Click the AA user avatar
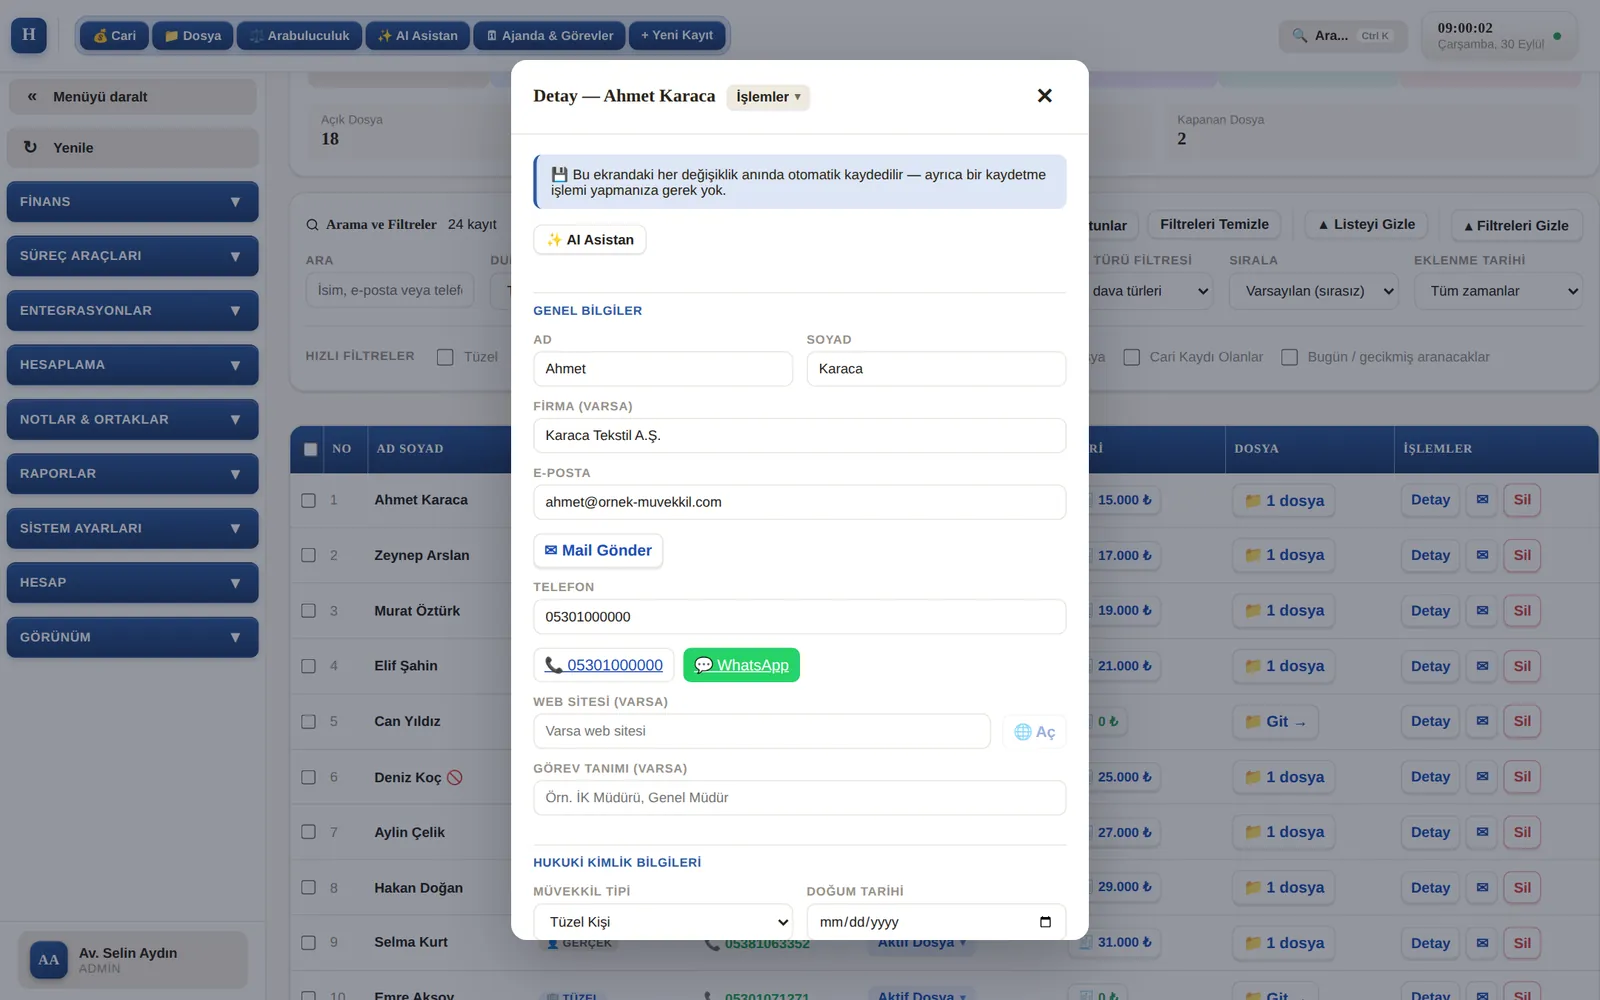Screen dimensions: 1600x1000 point(49,960)
